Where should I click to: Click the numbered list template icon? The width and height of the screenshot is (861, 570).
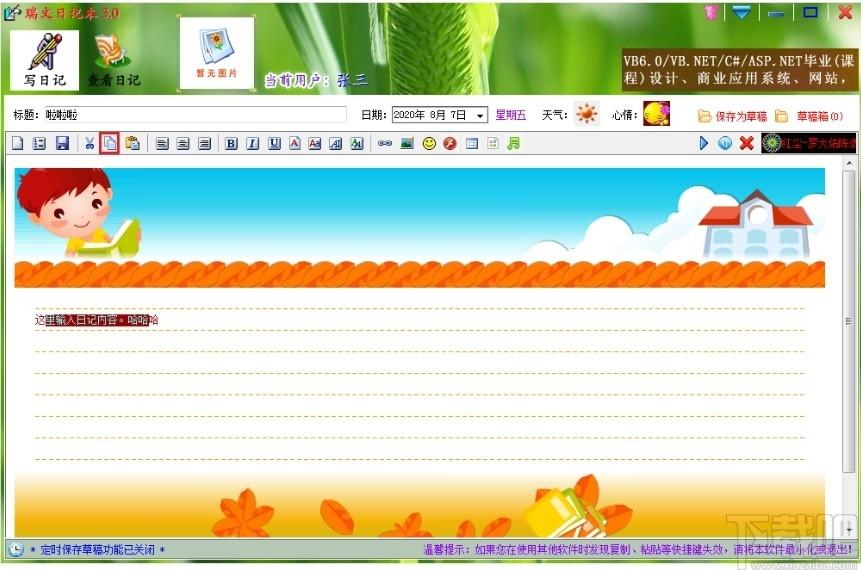[x=39, y=143]
